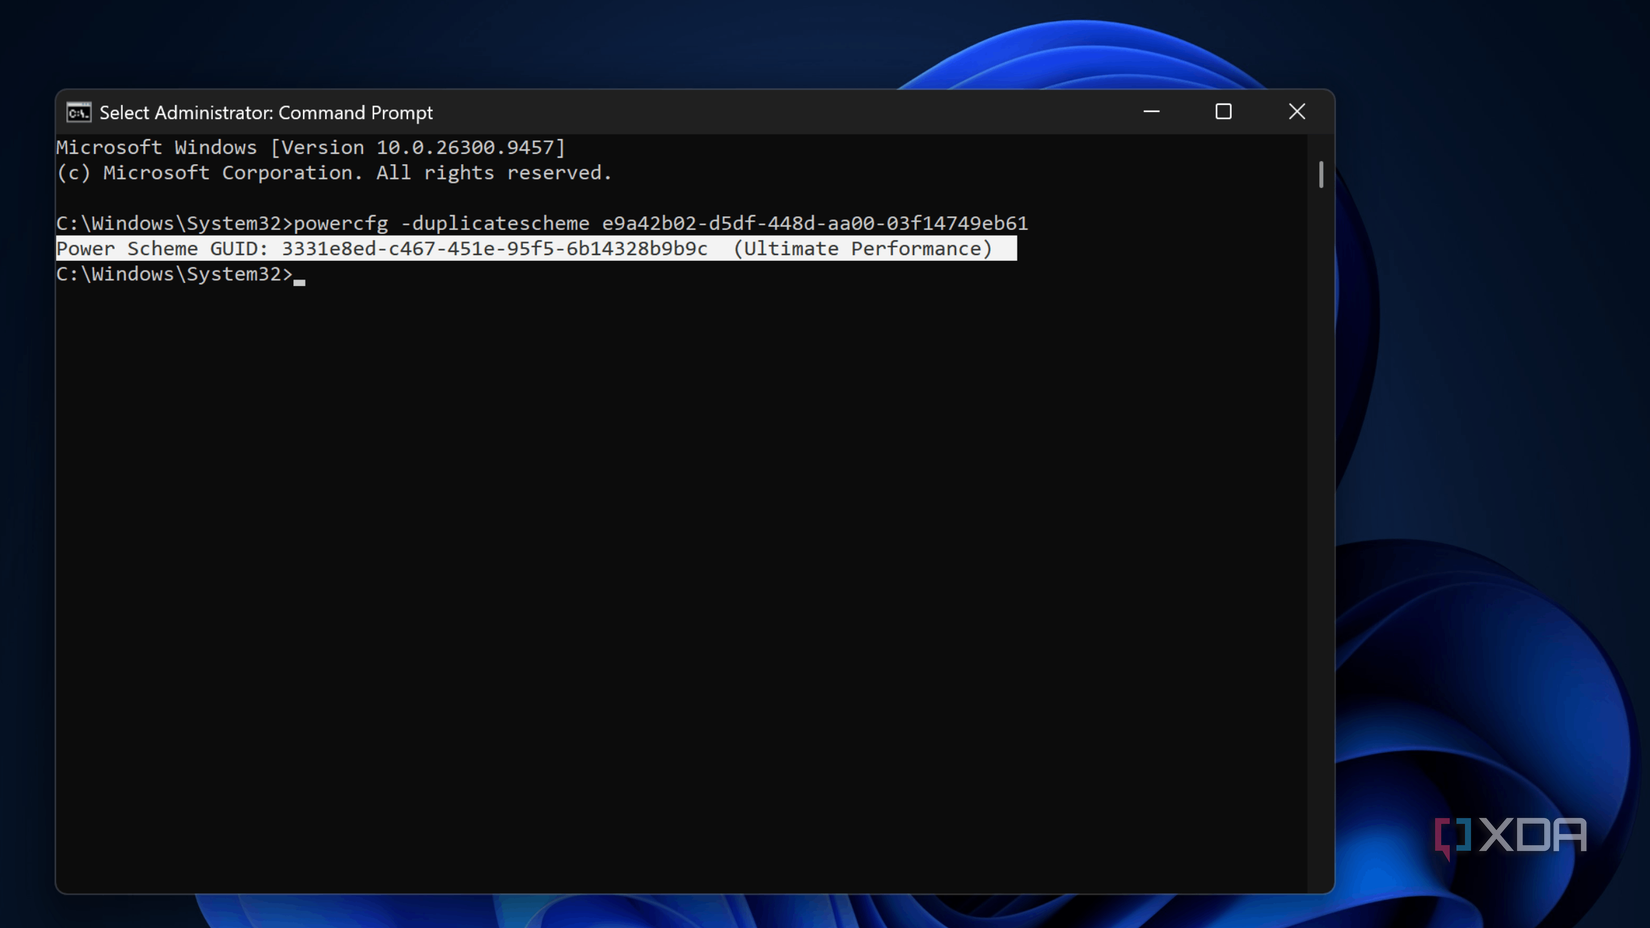
Task: Click the last C:\Windows\System32> prompt with cursor
Action: tap(180, 274)
